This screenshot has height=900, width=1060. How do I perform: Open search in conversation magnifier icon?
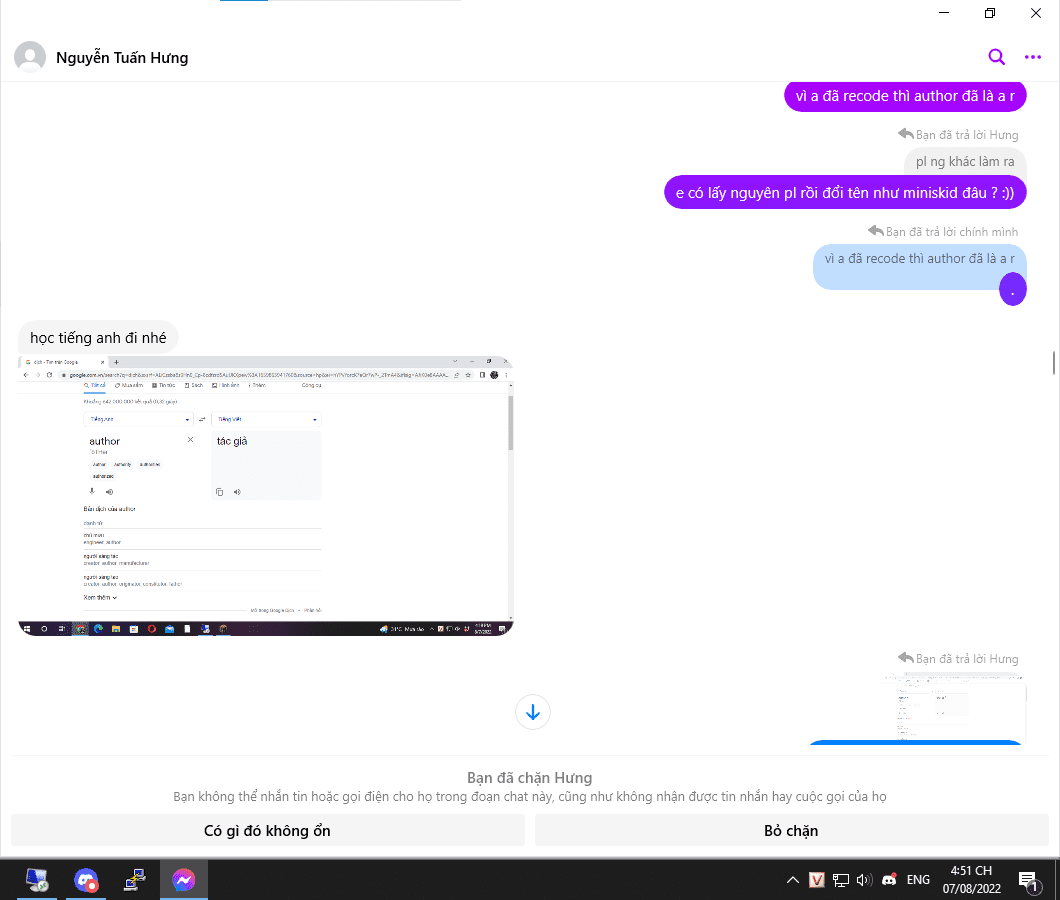(996, 57)
